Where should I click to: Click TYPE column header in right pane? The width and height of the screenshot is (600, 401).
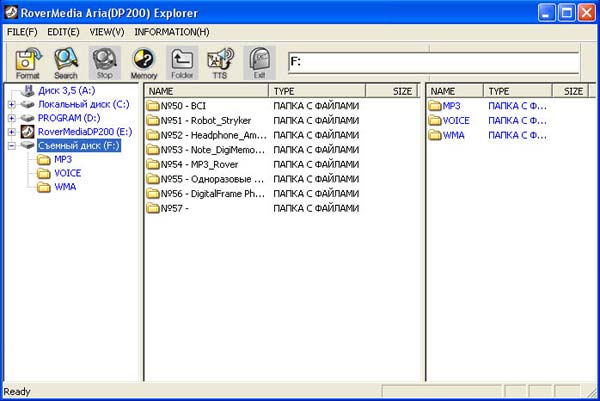pos(518,91)
